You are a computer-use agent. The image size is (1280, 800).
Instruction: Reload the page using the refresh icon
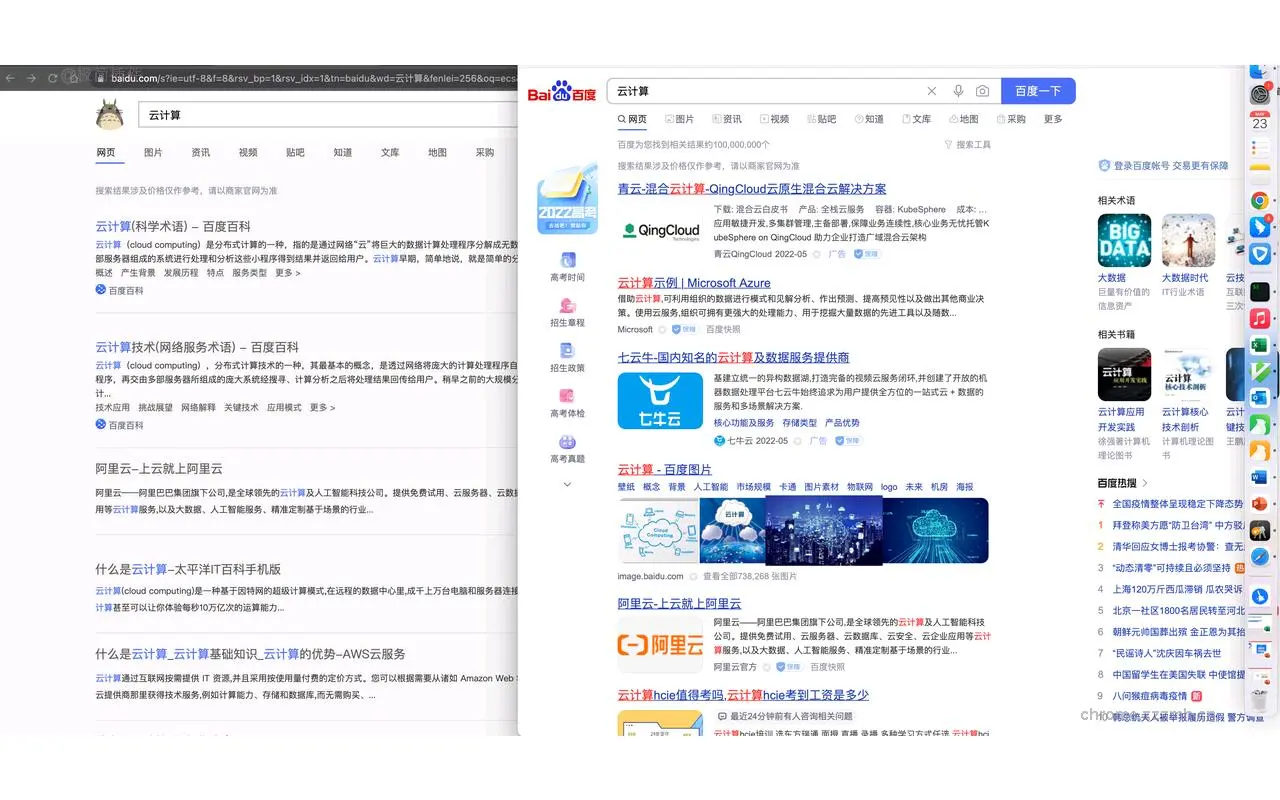tap(51, 78)
